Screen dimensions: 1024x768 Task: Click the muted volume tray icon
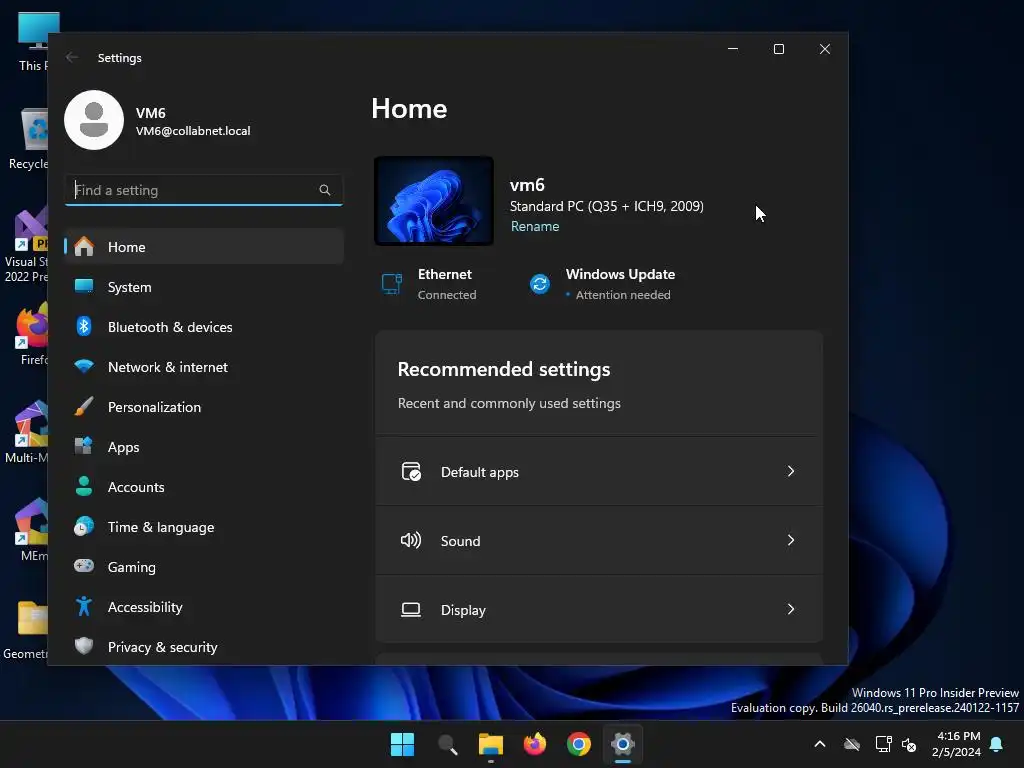pos(908,744)
